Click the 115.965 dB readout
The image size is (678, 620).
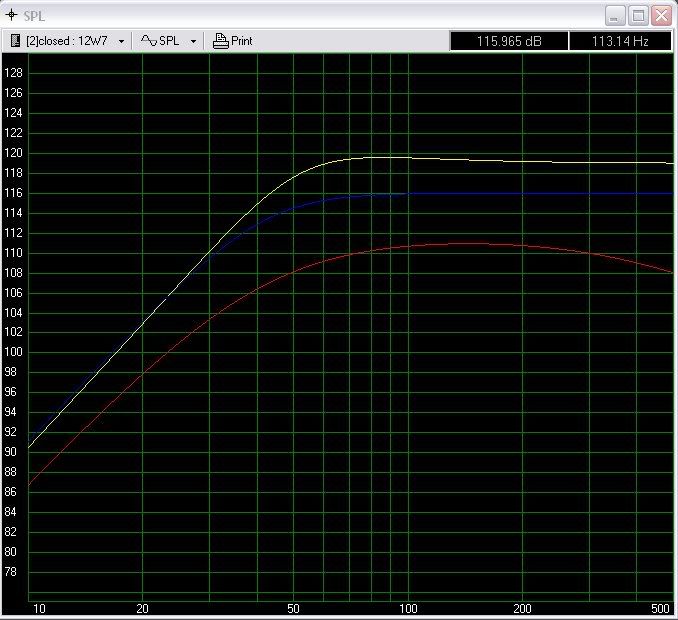point(509,41)
